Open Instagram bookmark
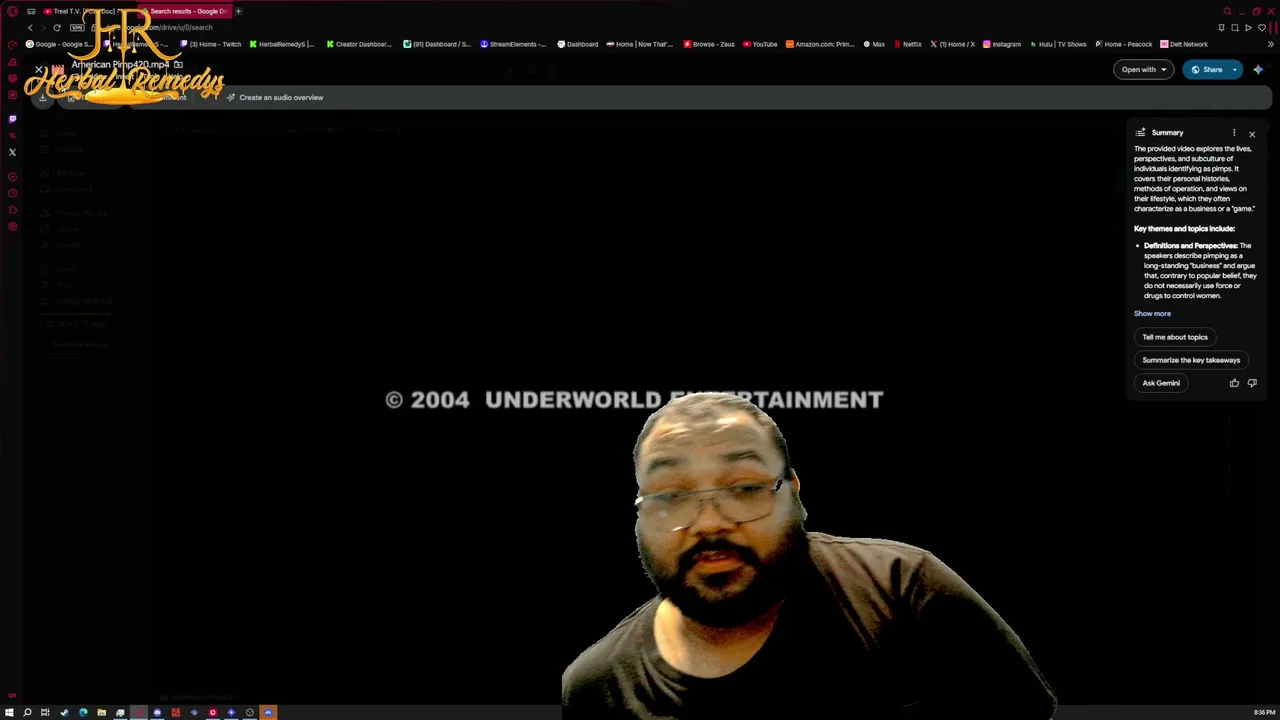The width and height of the screenshot is (1280, 720). click(x=1002, y=44)
